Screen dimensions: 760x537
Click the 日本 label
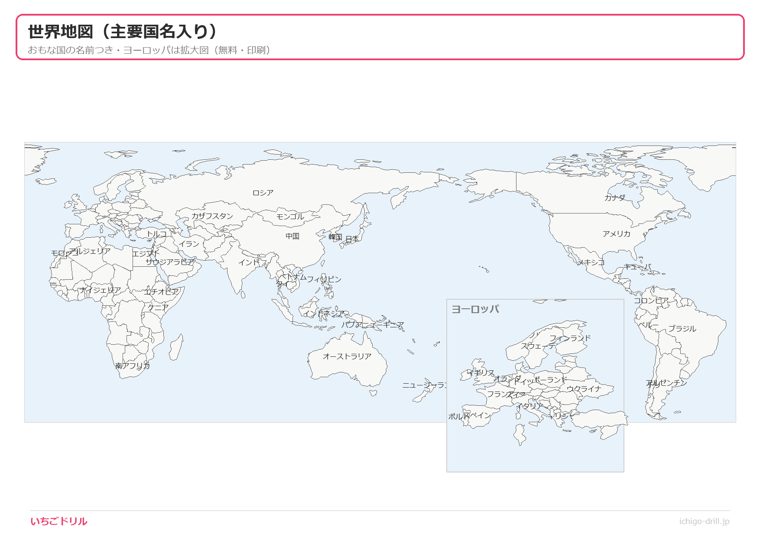352,239
